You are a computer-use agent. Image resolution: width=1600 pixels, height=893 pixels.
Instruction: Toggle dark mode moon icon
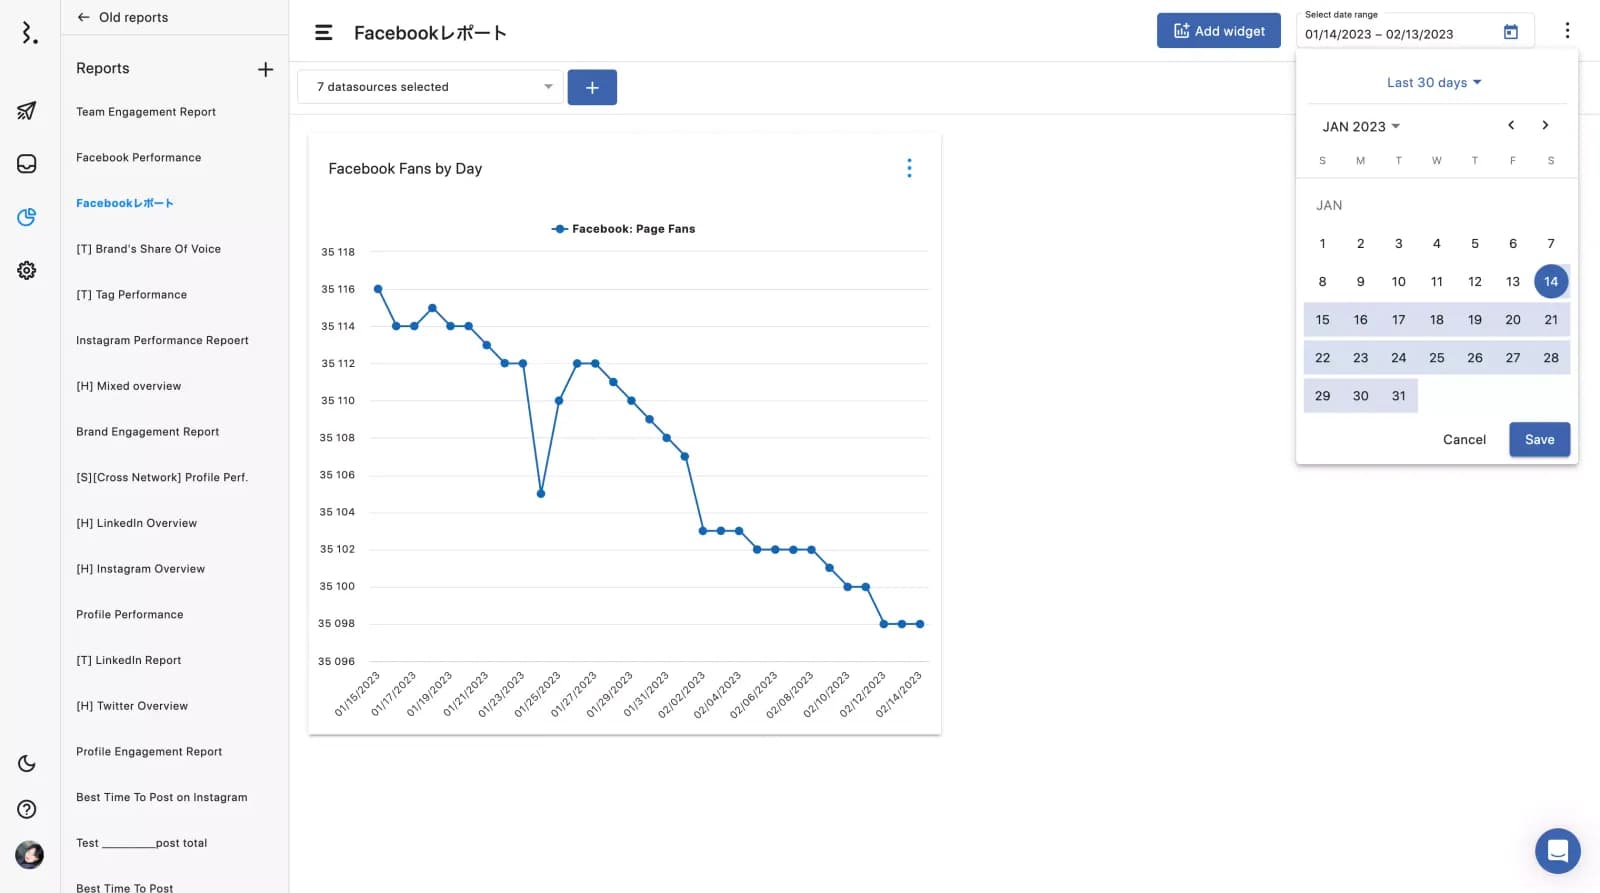point(27,764)
